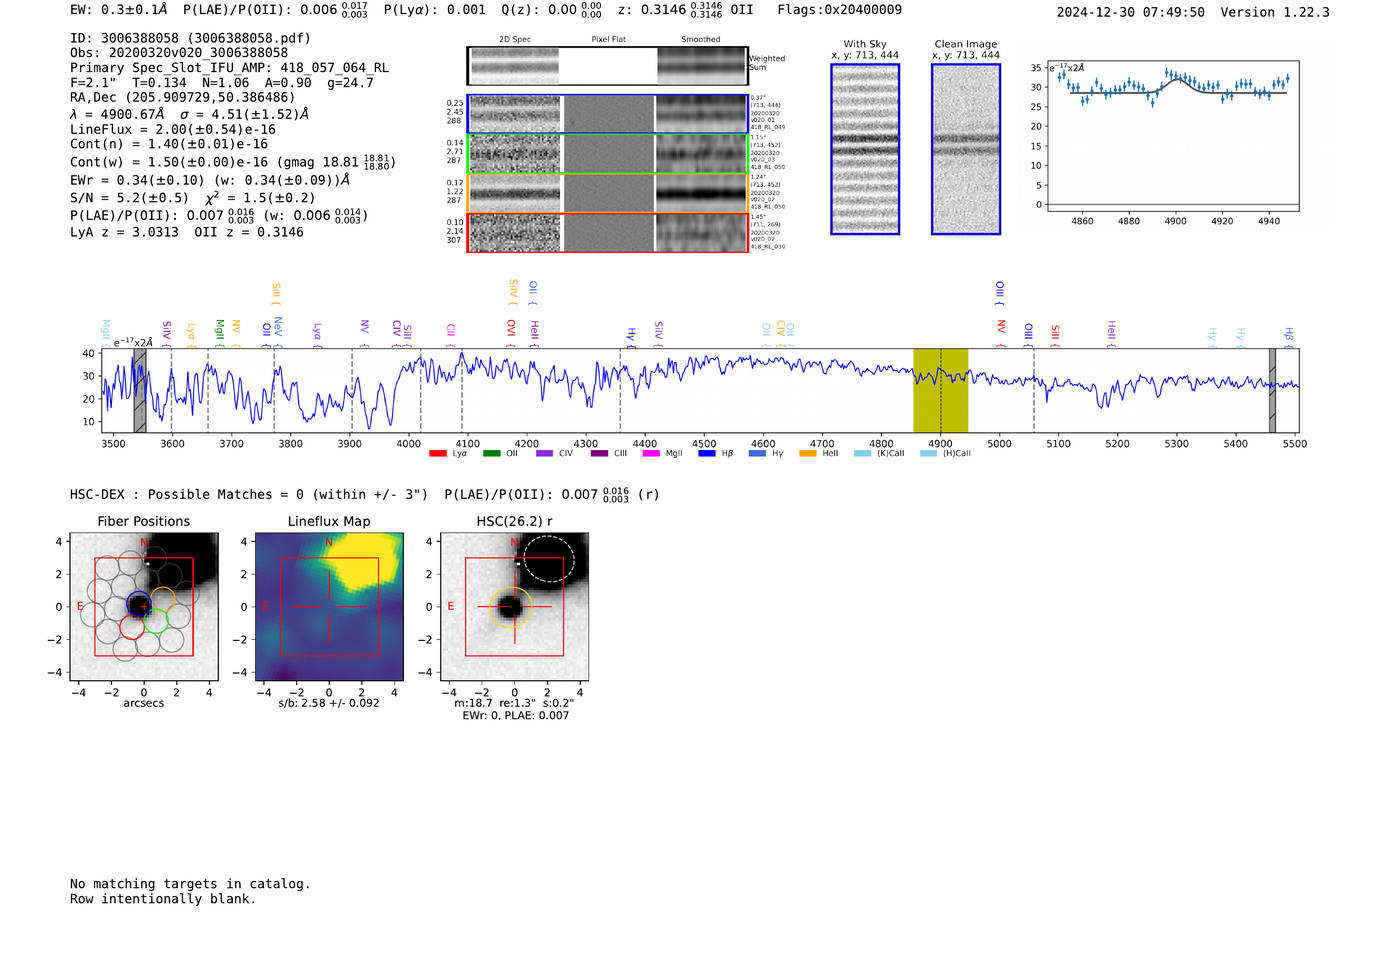Select the orange-bordered fiber 2D spectrum row
The height and width of the screenshot is (953, 1400).
click(607, 193)
